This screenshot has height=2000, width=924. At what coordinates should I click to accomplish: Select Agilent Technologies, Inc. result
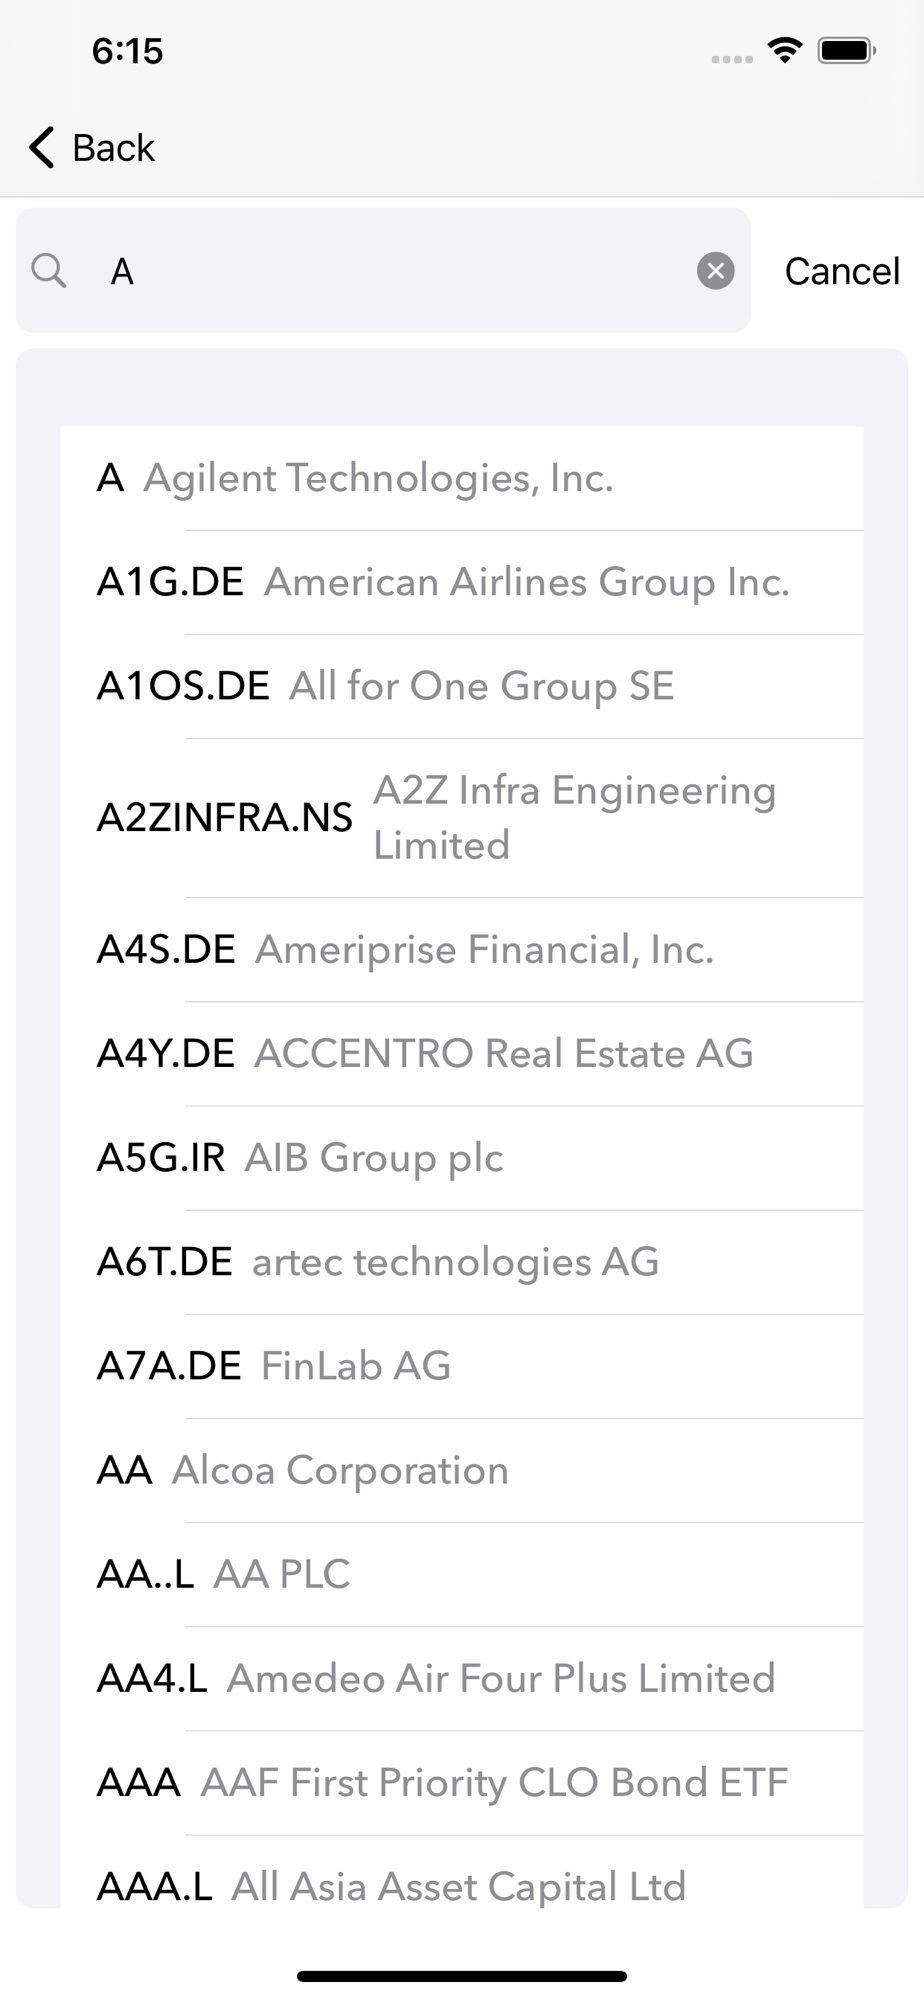(x=462, y=478)
